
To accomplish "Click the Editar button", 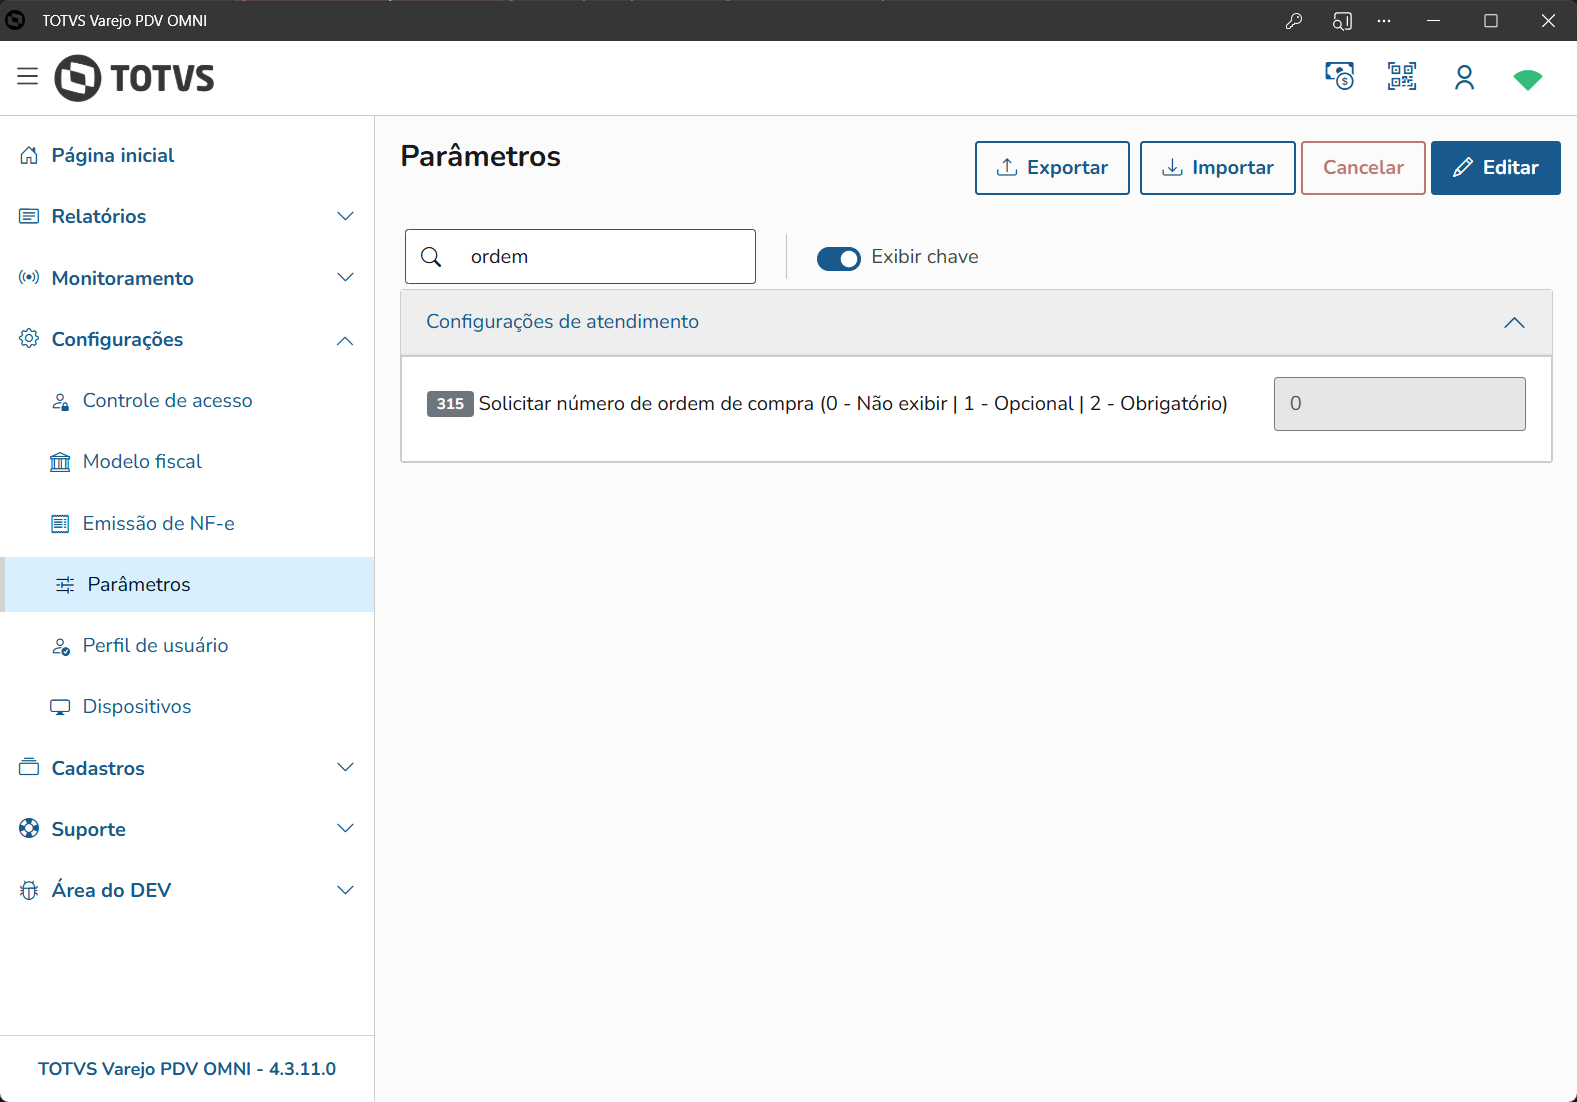I will tap(1496, 168).
